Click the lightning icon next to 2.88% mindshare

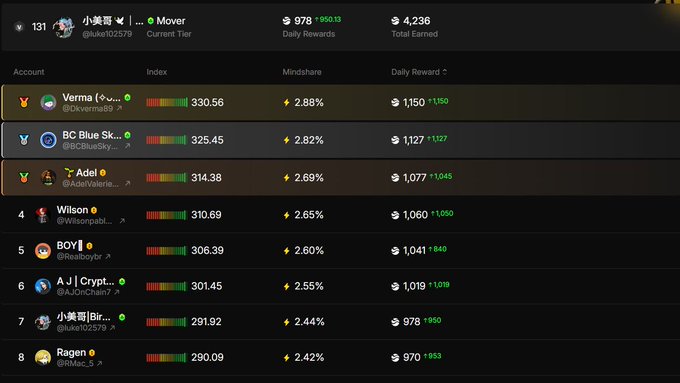tap(287, 102)
